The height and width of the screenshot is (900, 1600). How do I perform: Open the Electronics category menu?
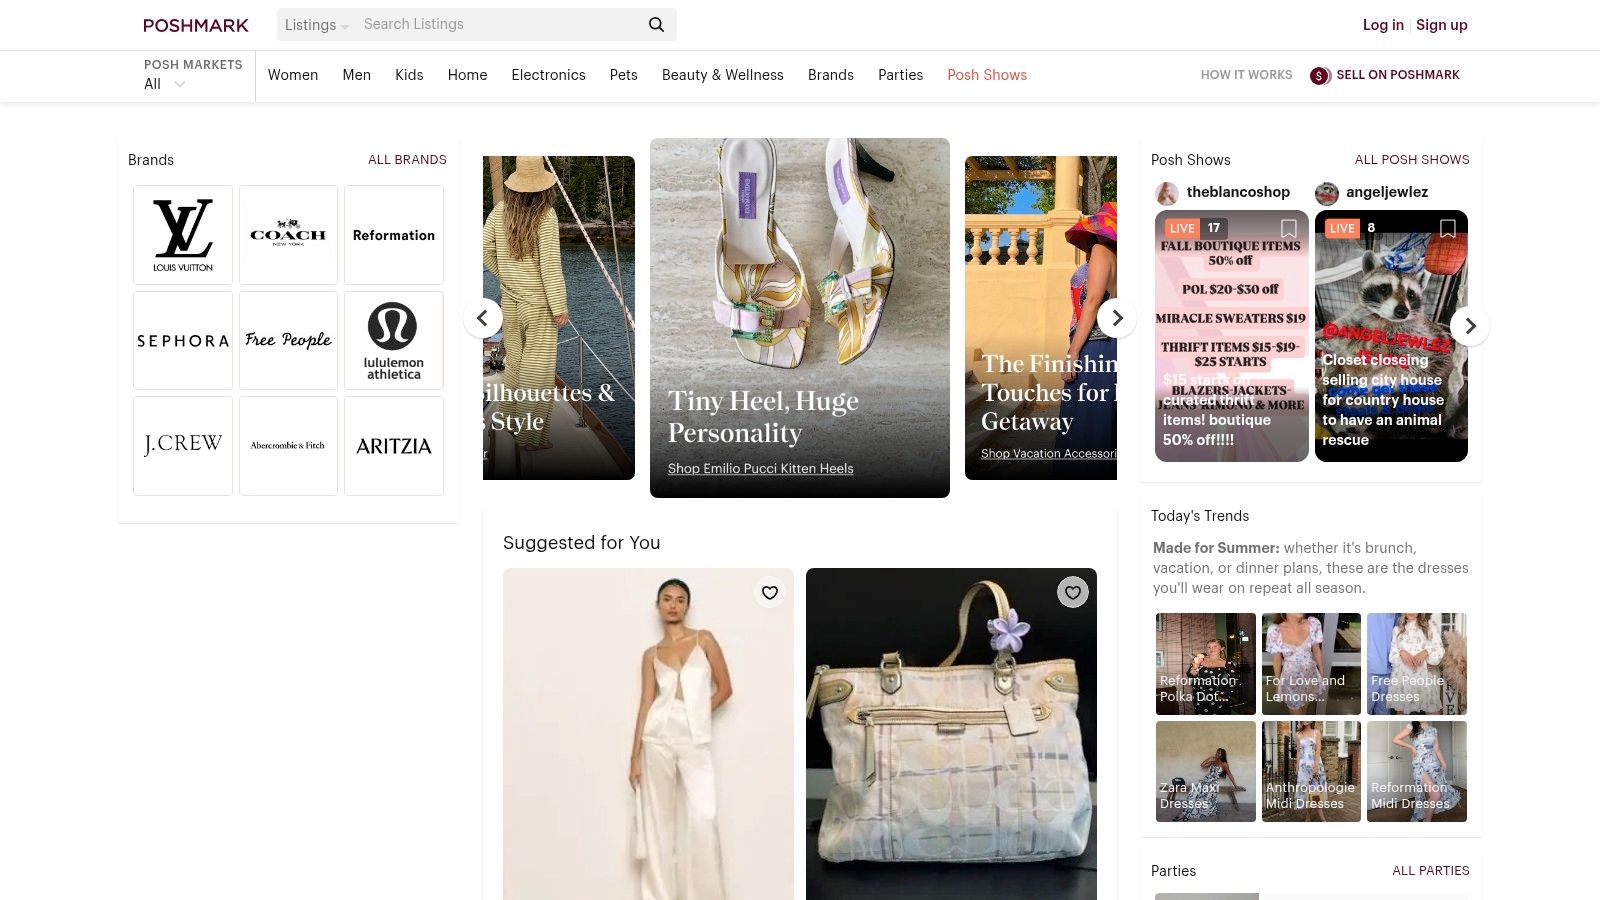548,75
